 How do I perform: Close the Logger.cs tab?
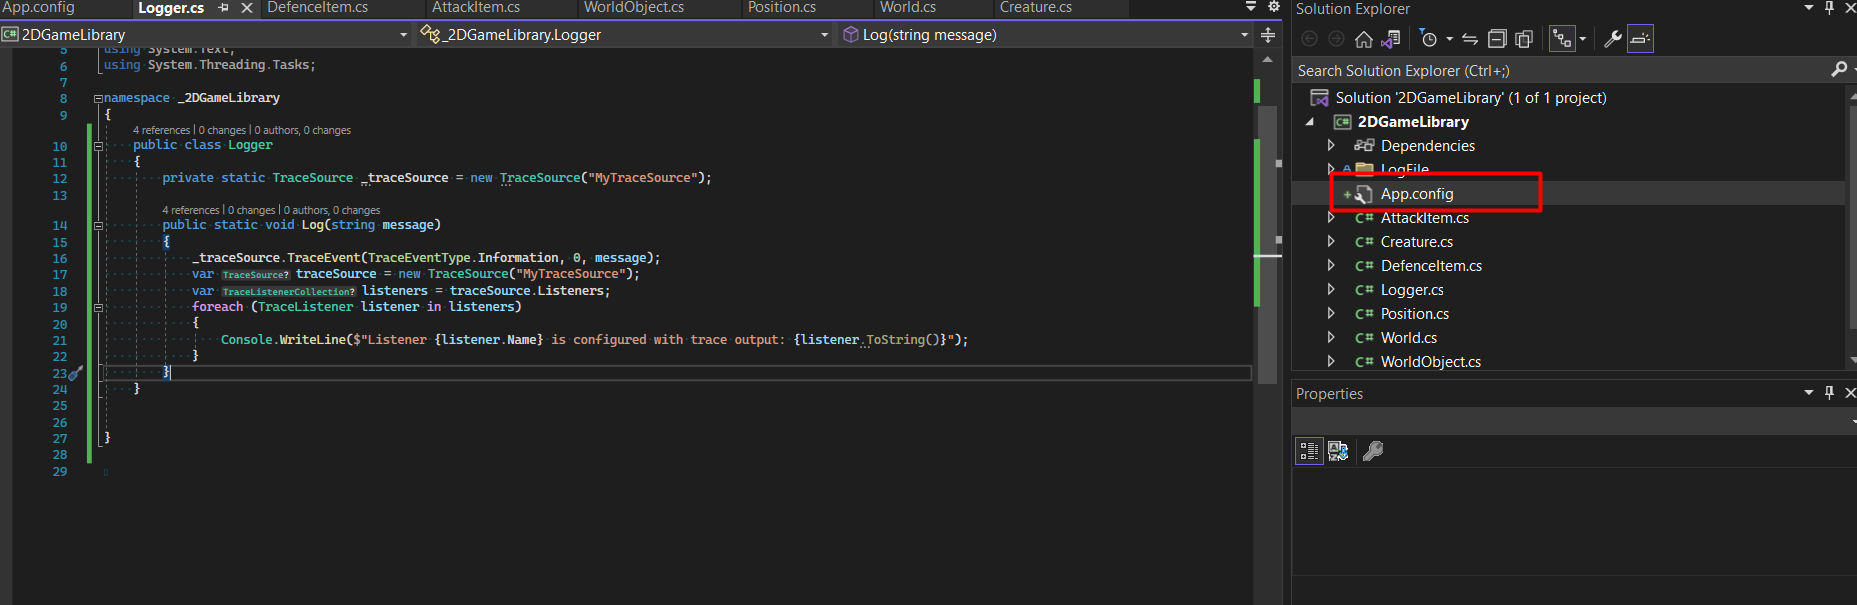click(247, 8)
